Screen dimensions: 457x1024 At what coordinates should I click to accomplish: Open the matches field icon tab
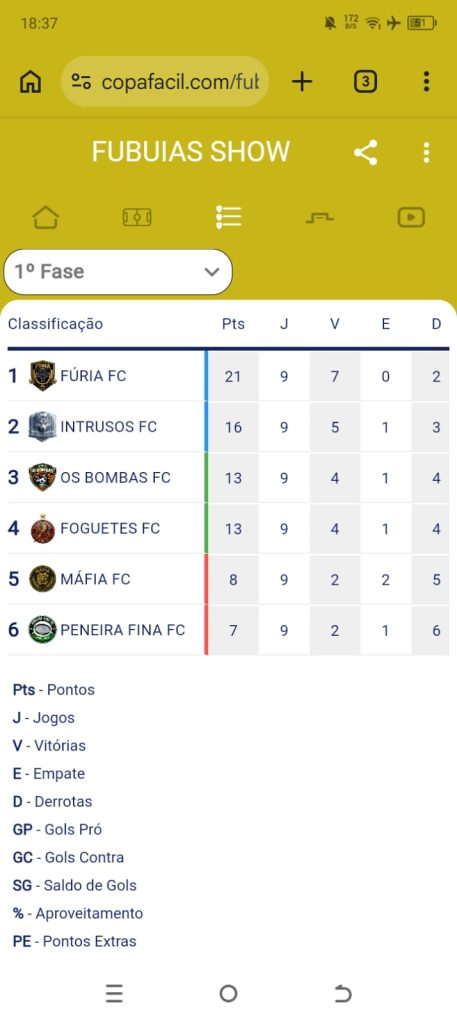pyautogui.click(x=137, y=217)
